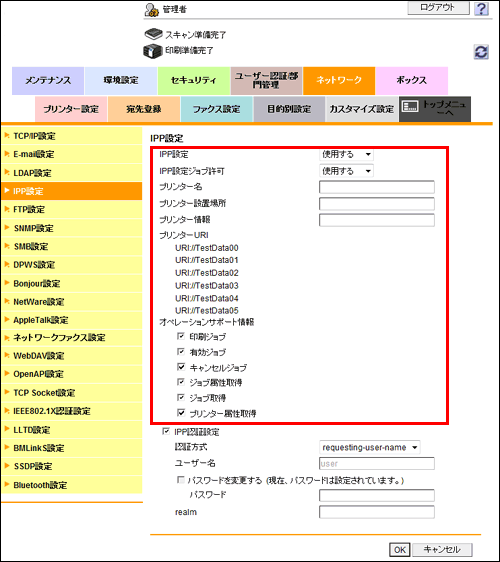The width and height of the screenshot is (500, 562).
Task: Click the arrow icon beside Bluetooth設定
Action: coord(7,484)
